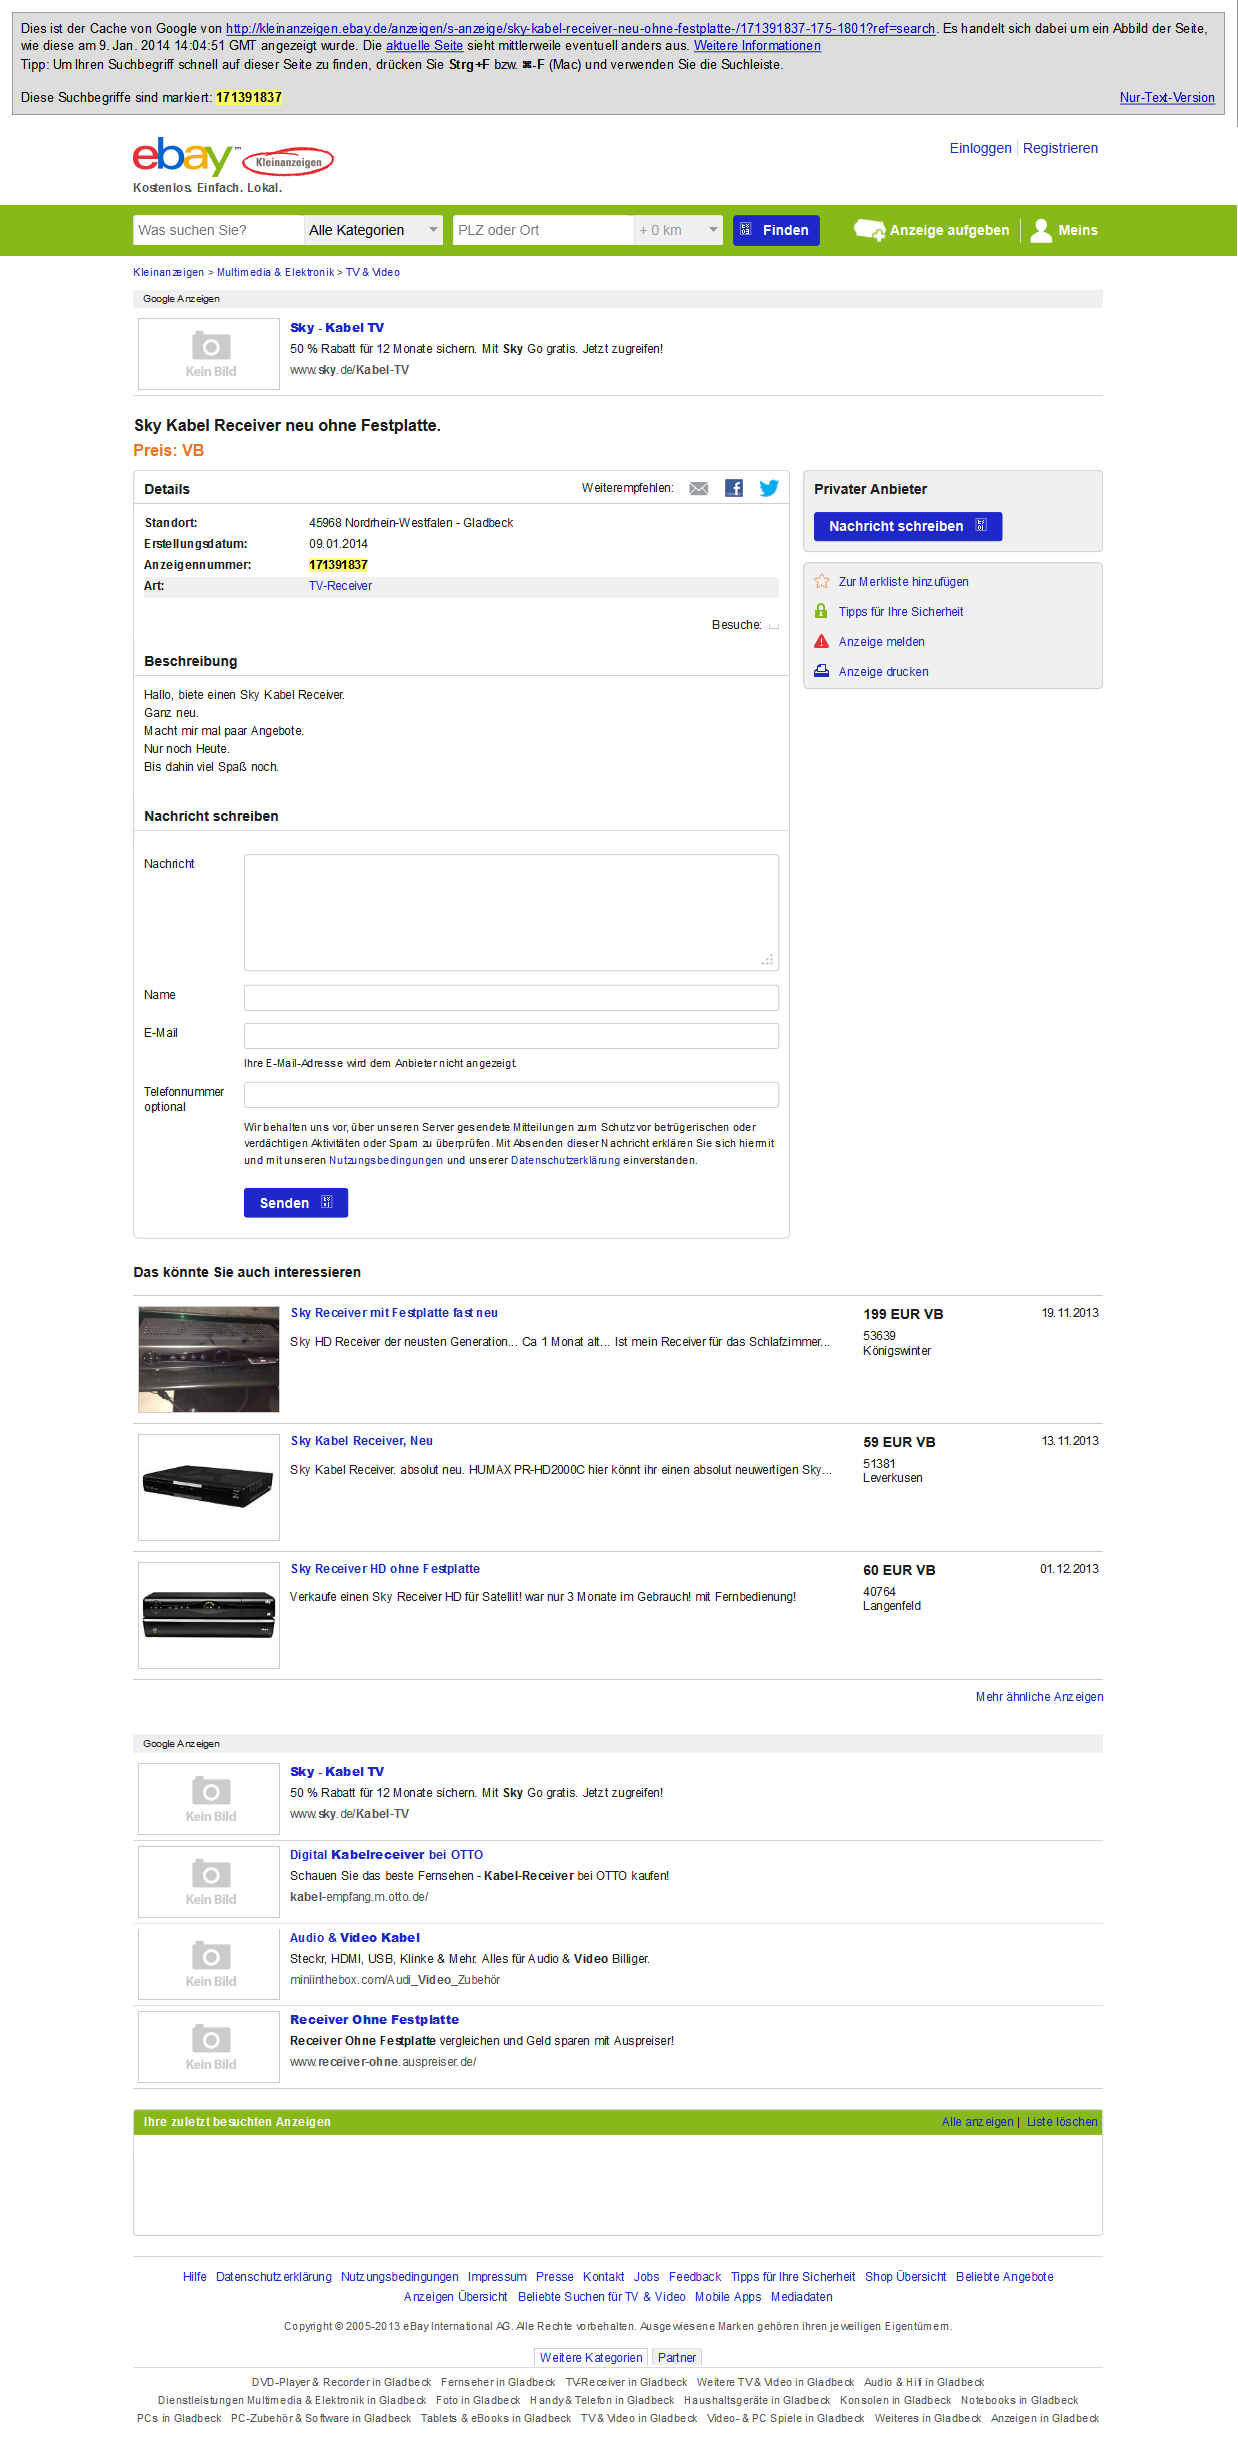Open Datenschutzerklärung link in message form
The image size is (1238, 2443).
[565, 1160]
